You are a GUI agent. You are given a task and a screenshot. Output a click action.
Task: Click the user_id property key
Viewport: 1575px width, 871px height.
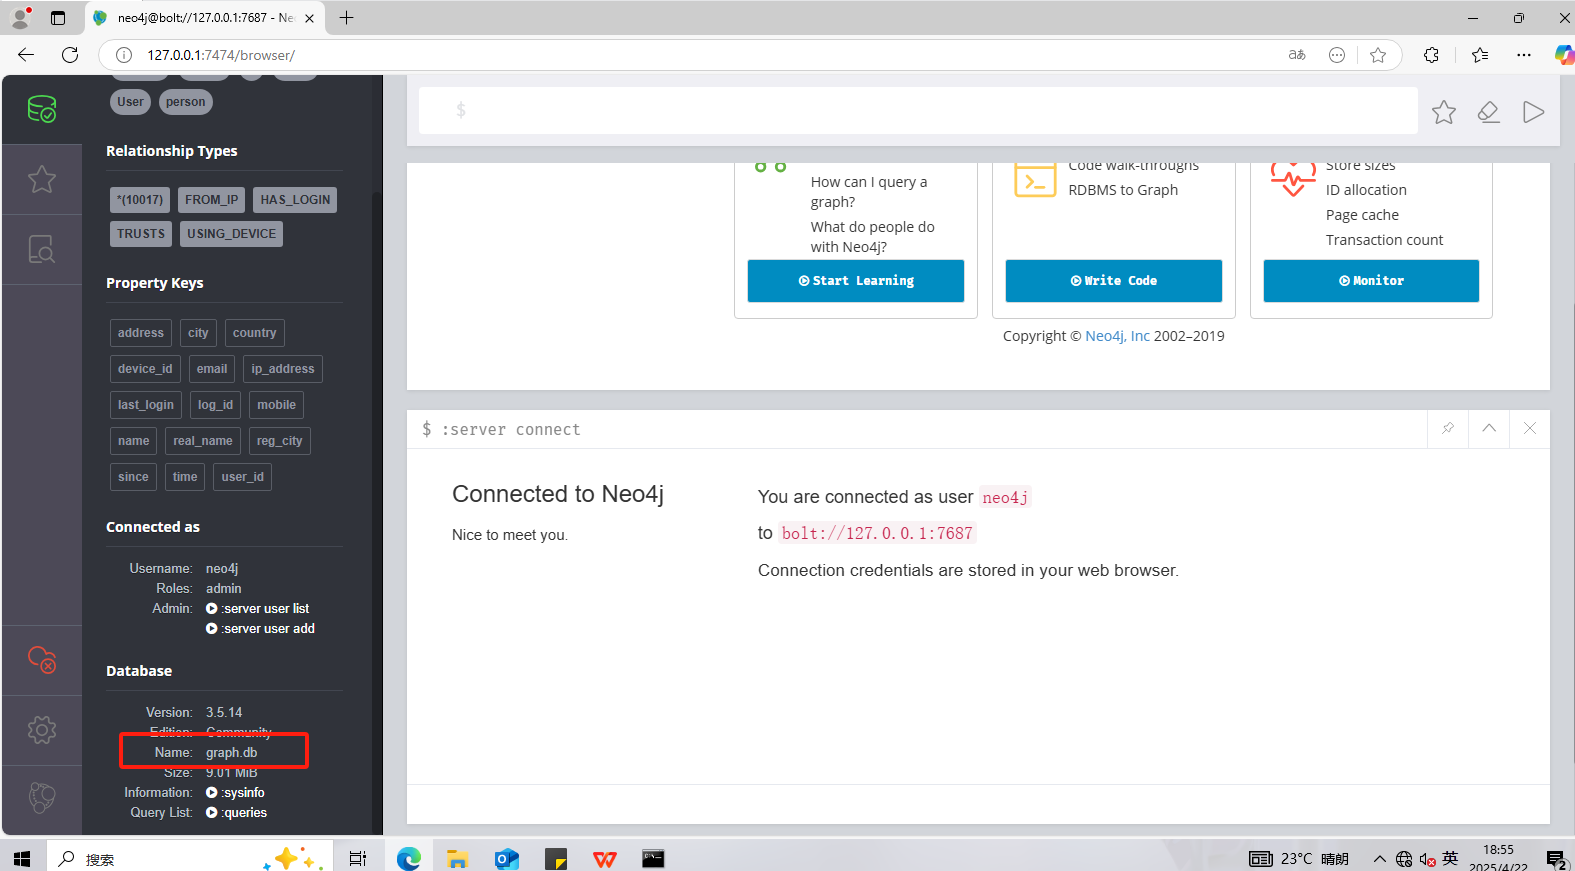coord(243,477)
